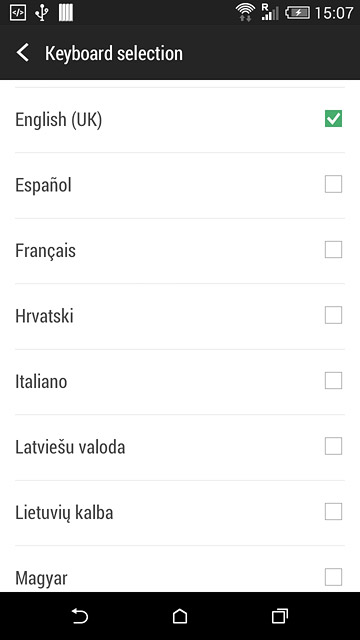Viewport: 360px width, 640px height.
Task: Tap the battery charging icon
Action: pos(297,13)
